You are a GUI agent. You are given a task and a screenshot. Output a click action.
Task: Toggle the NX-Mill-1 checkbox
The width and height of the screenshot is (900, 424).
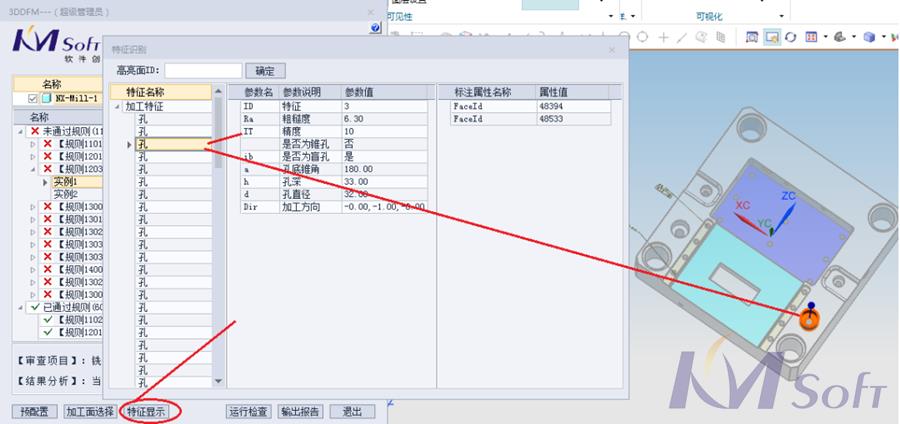click(x=33, y=99)
